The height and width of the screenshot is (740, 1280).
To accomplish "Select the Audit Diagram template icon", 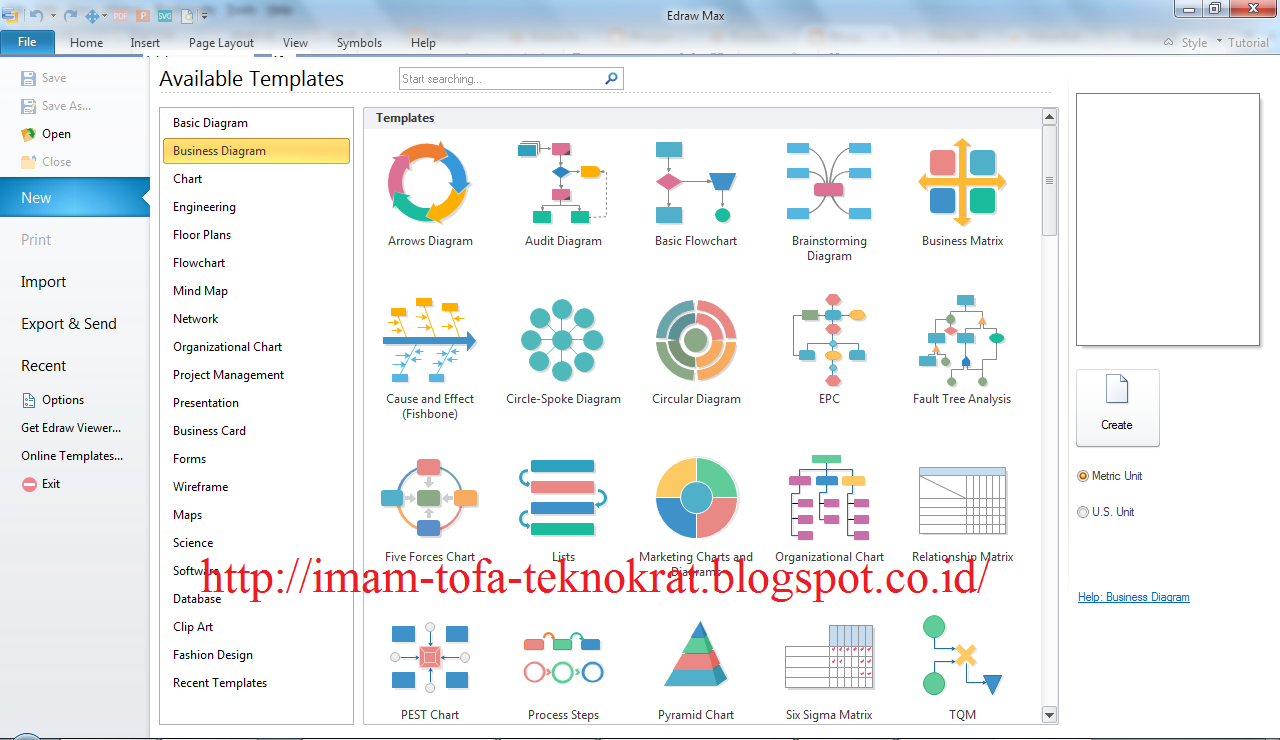I will tap(563, 182).
